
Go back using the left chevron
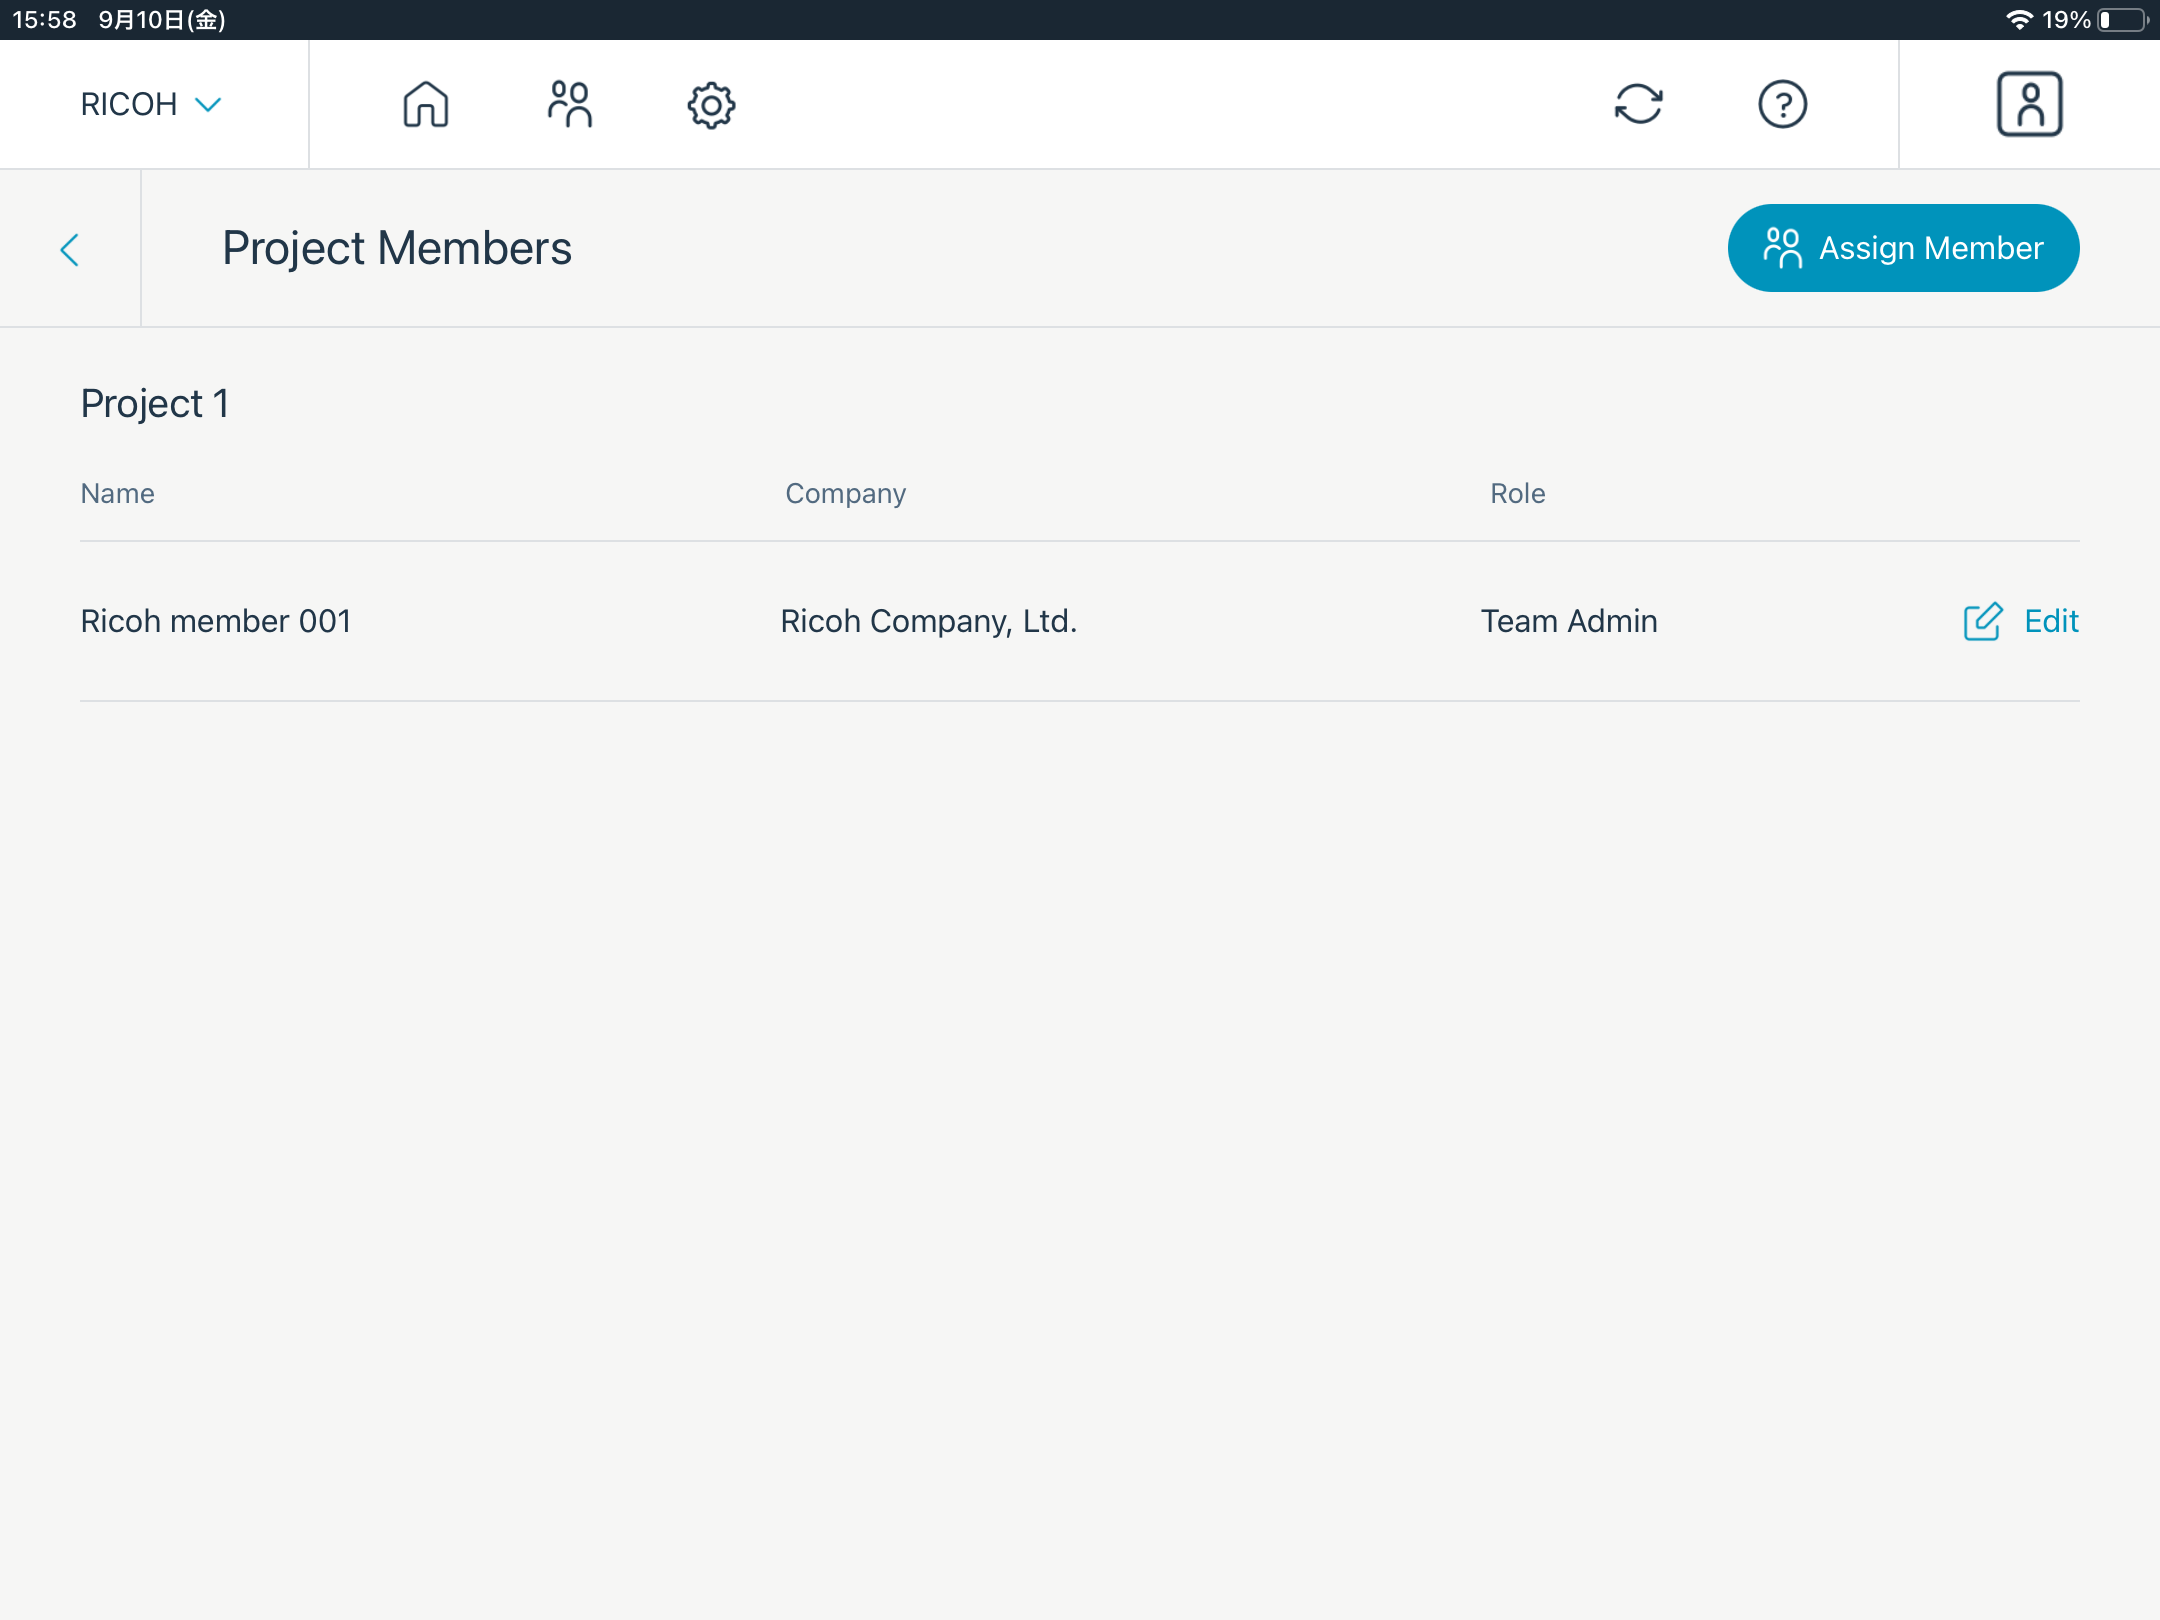click(69, 249)
